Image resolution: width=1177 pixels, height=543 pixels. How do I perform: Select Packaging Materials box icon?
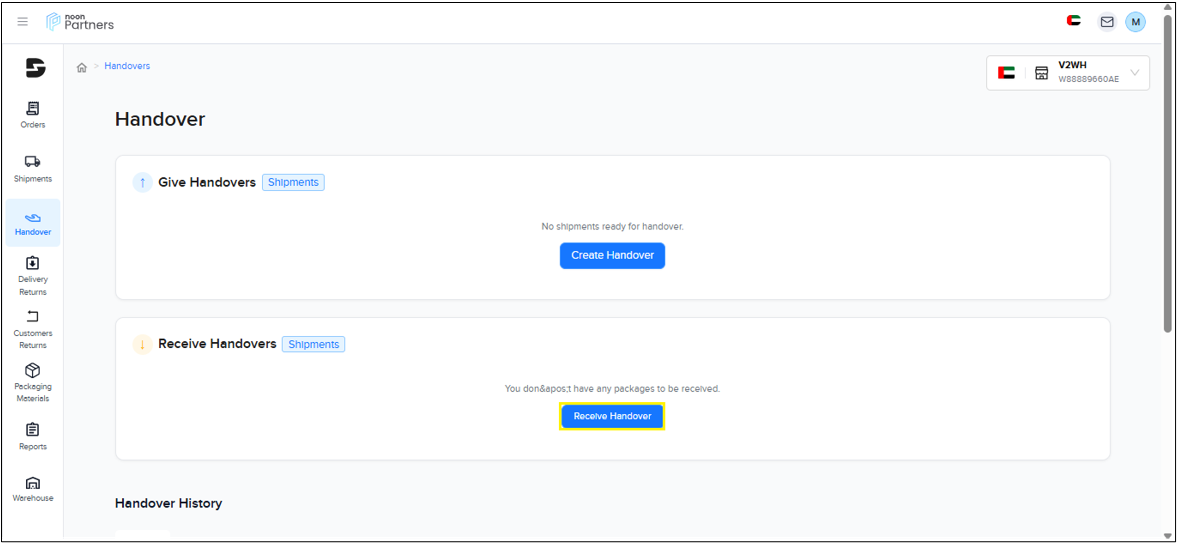(x=33, y=382)
